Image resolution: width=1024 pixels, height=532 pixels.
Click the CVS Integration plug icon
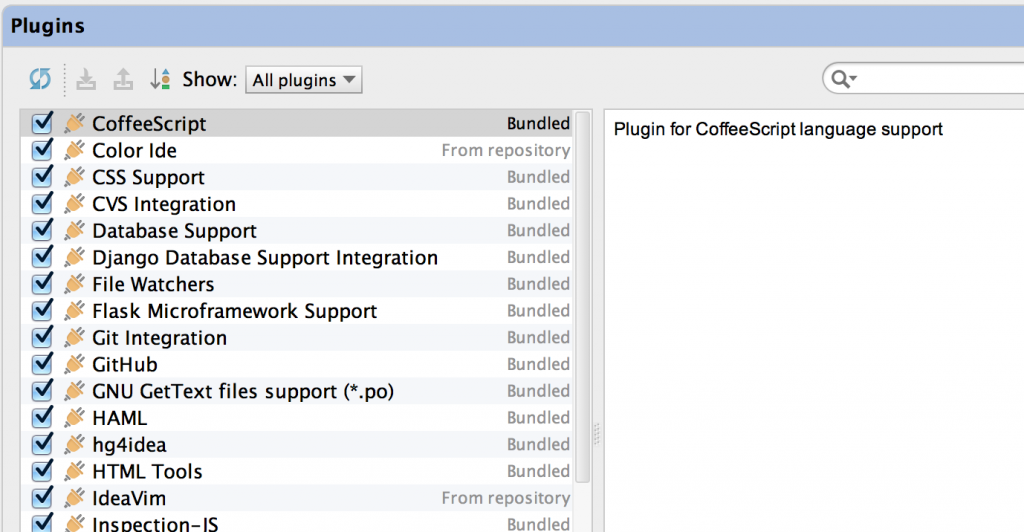tap(74, 204)
